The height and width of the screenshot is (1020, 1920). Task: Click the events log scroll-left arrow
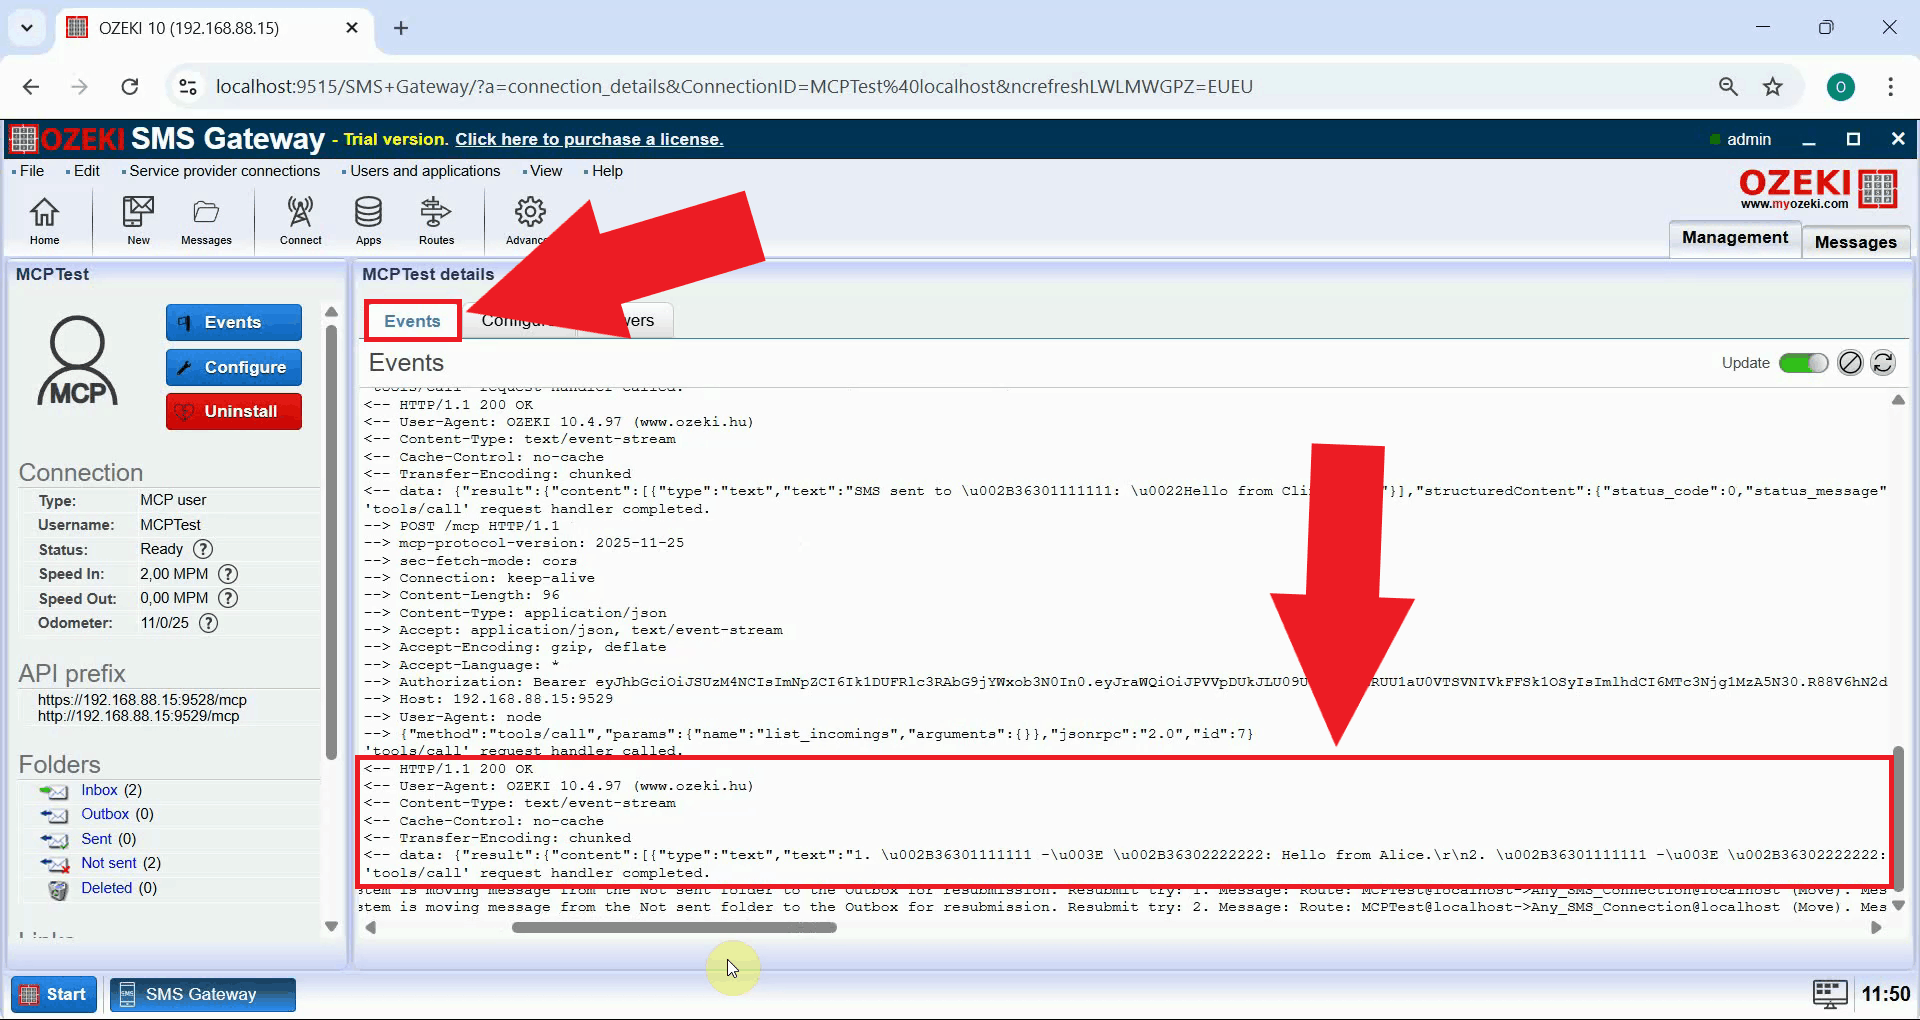coord(371,927)
